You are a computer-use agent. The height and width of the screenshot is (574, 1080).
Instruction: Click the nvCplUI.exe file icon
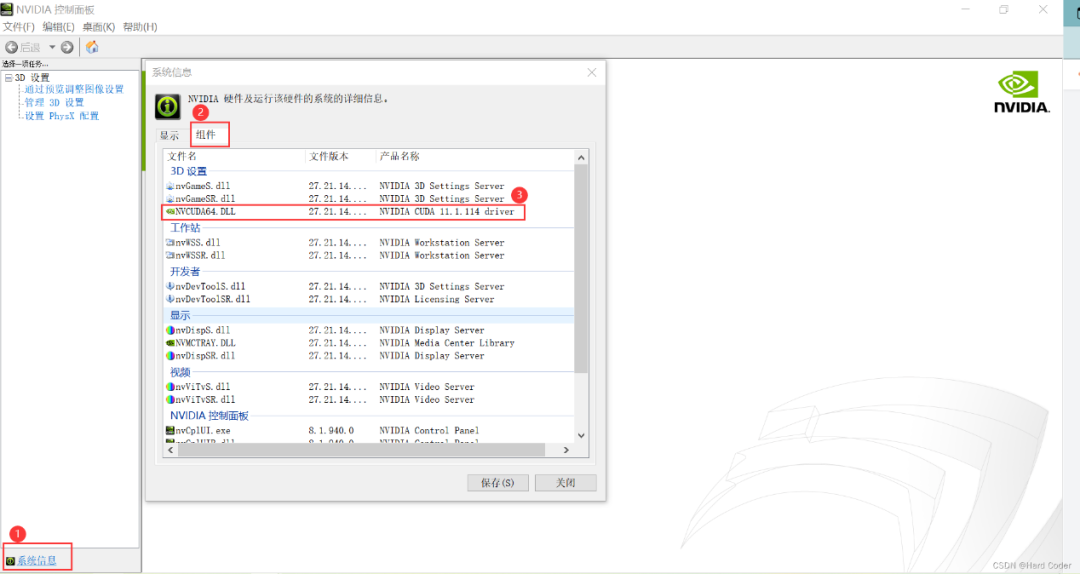click(x=170, y=431)
